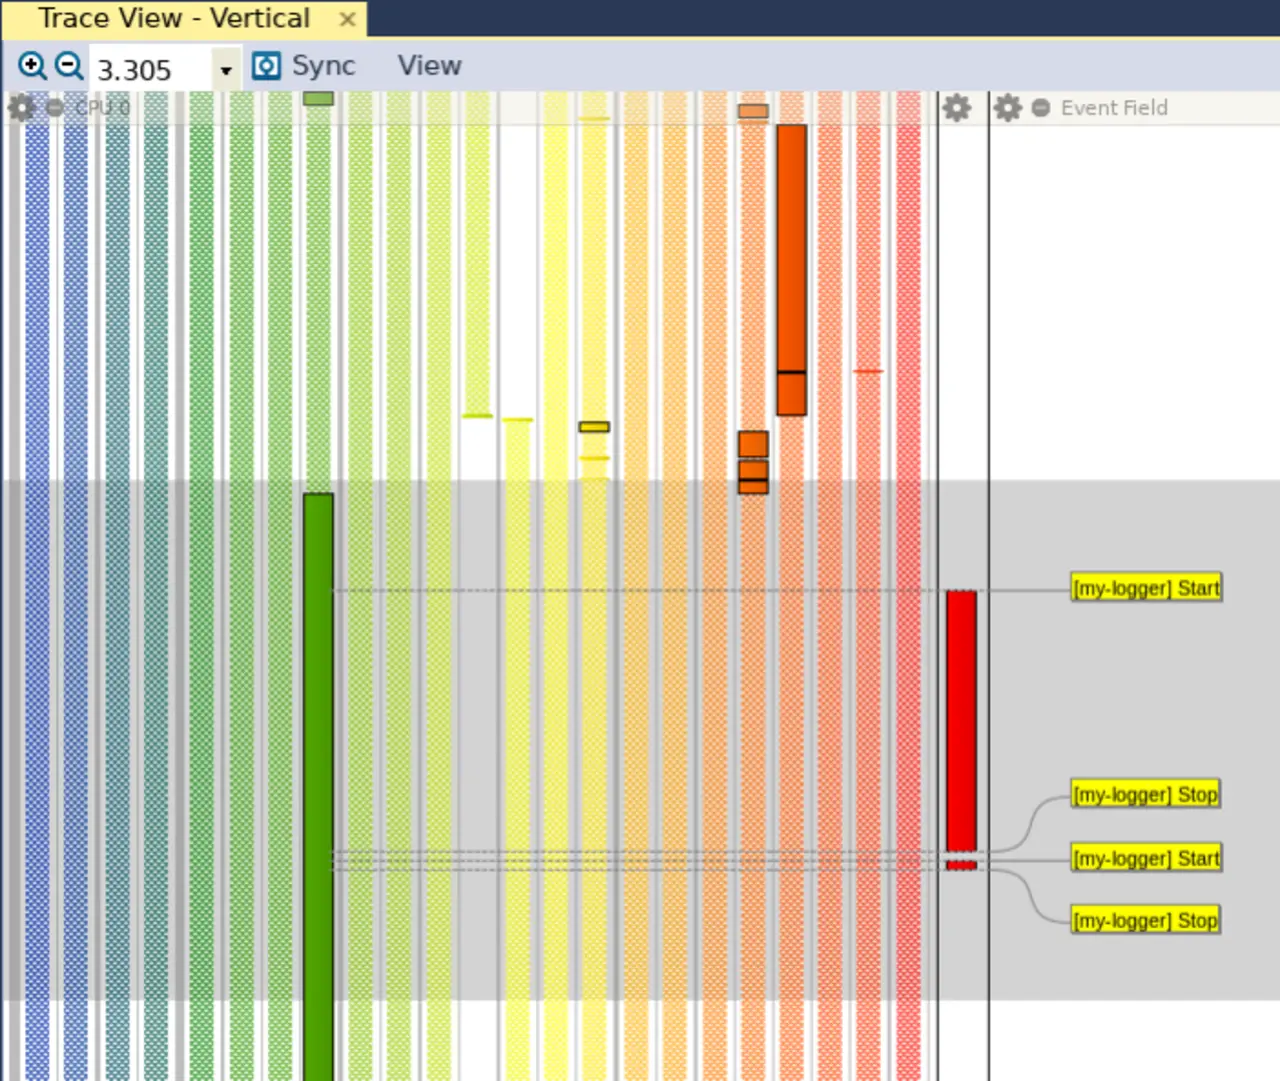Select the long dark green trace bar
1280x1081 pixels.
coord(318,780)
